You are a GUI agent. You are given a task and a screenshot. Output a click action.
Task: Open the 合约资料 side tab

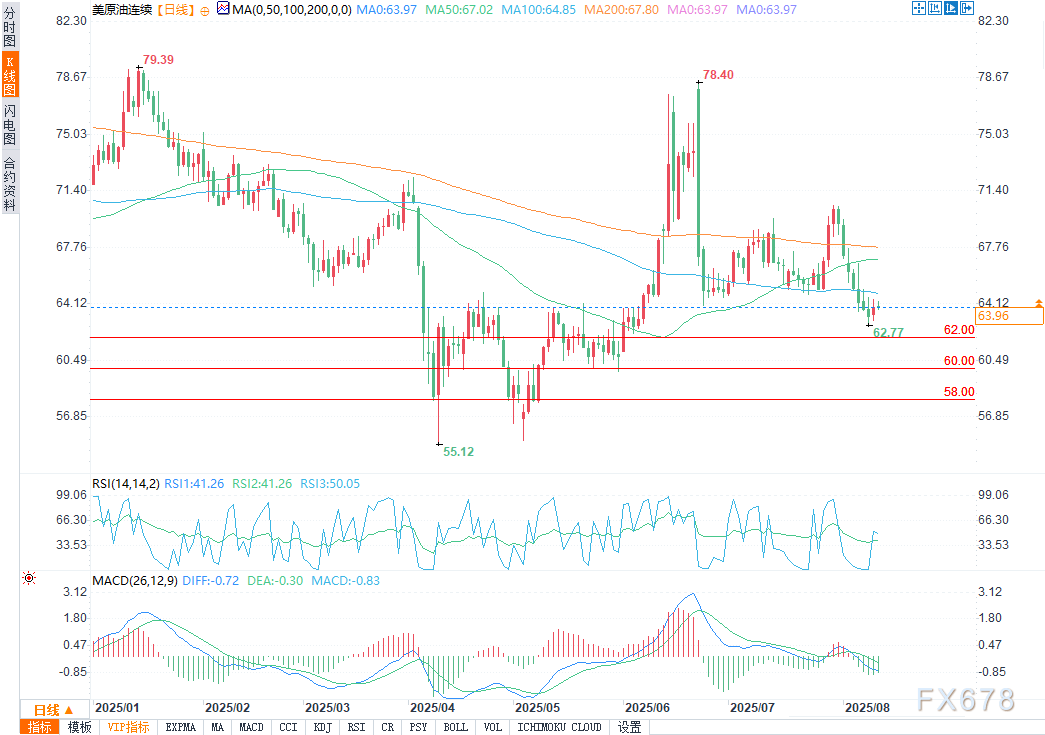(9, 184)
